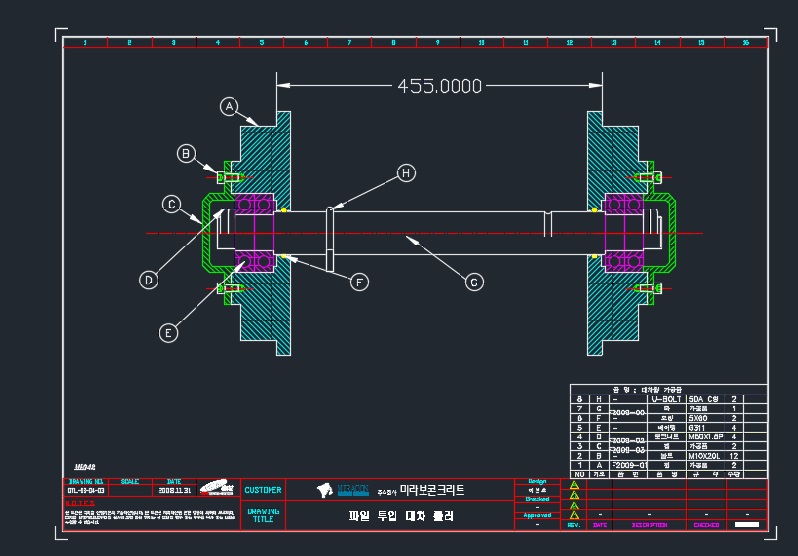Select part balloon A

(x=230, y=107)
